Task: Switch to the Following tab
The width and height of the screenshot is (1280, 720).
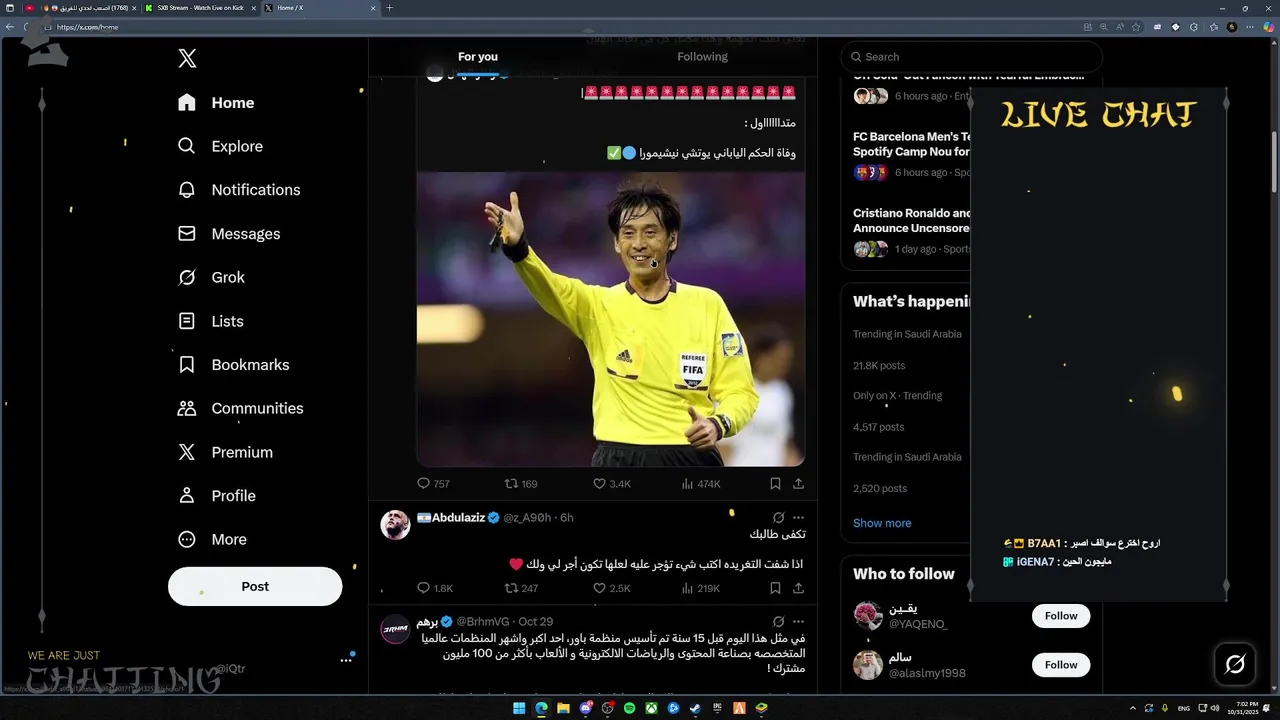Action: [702, 57]
